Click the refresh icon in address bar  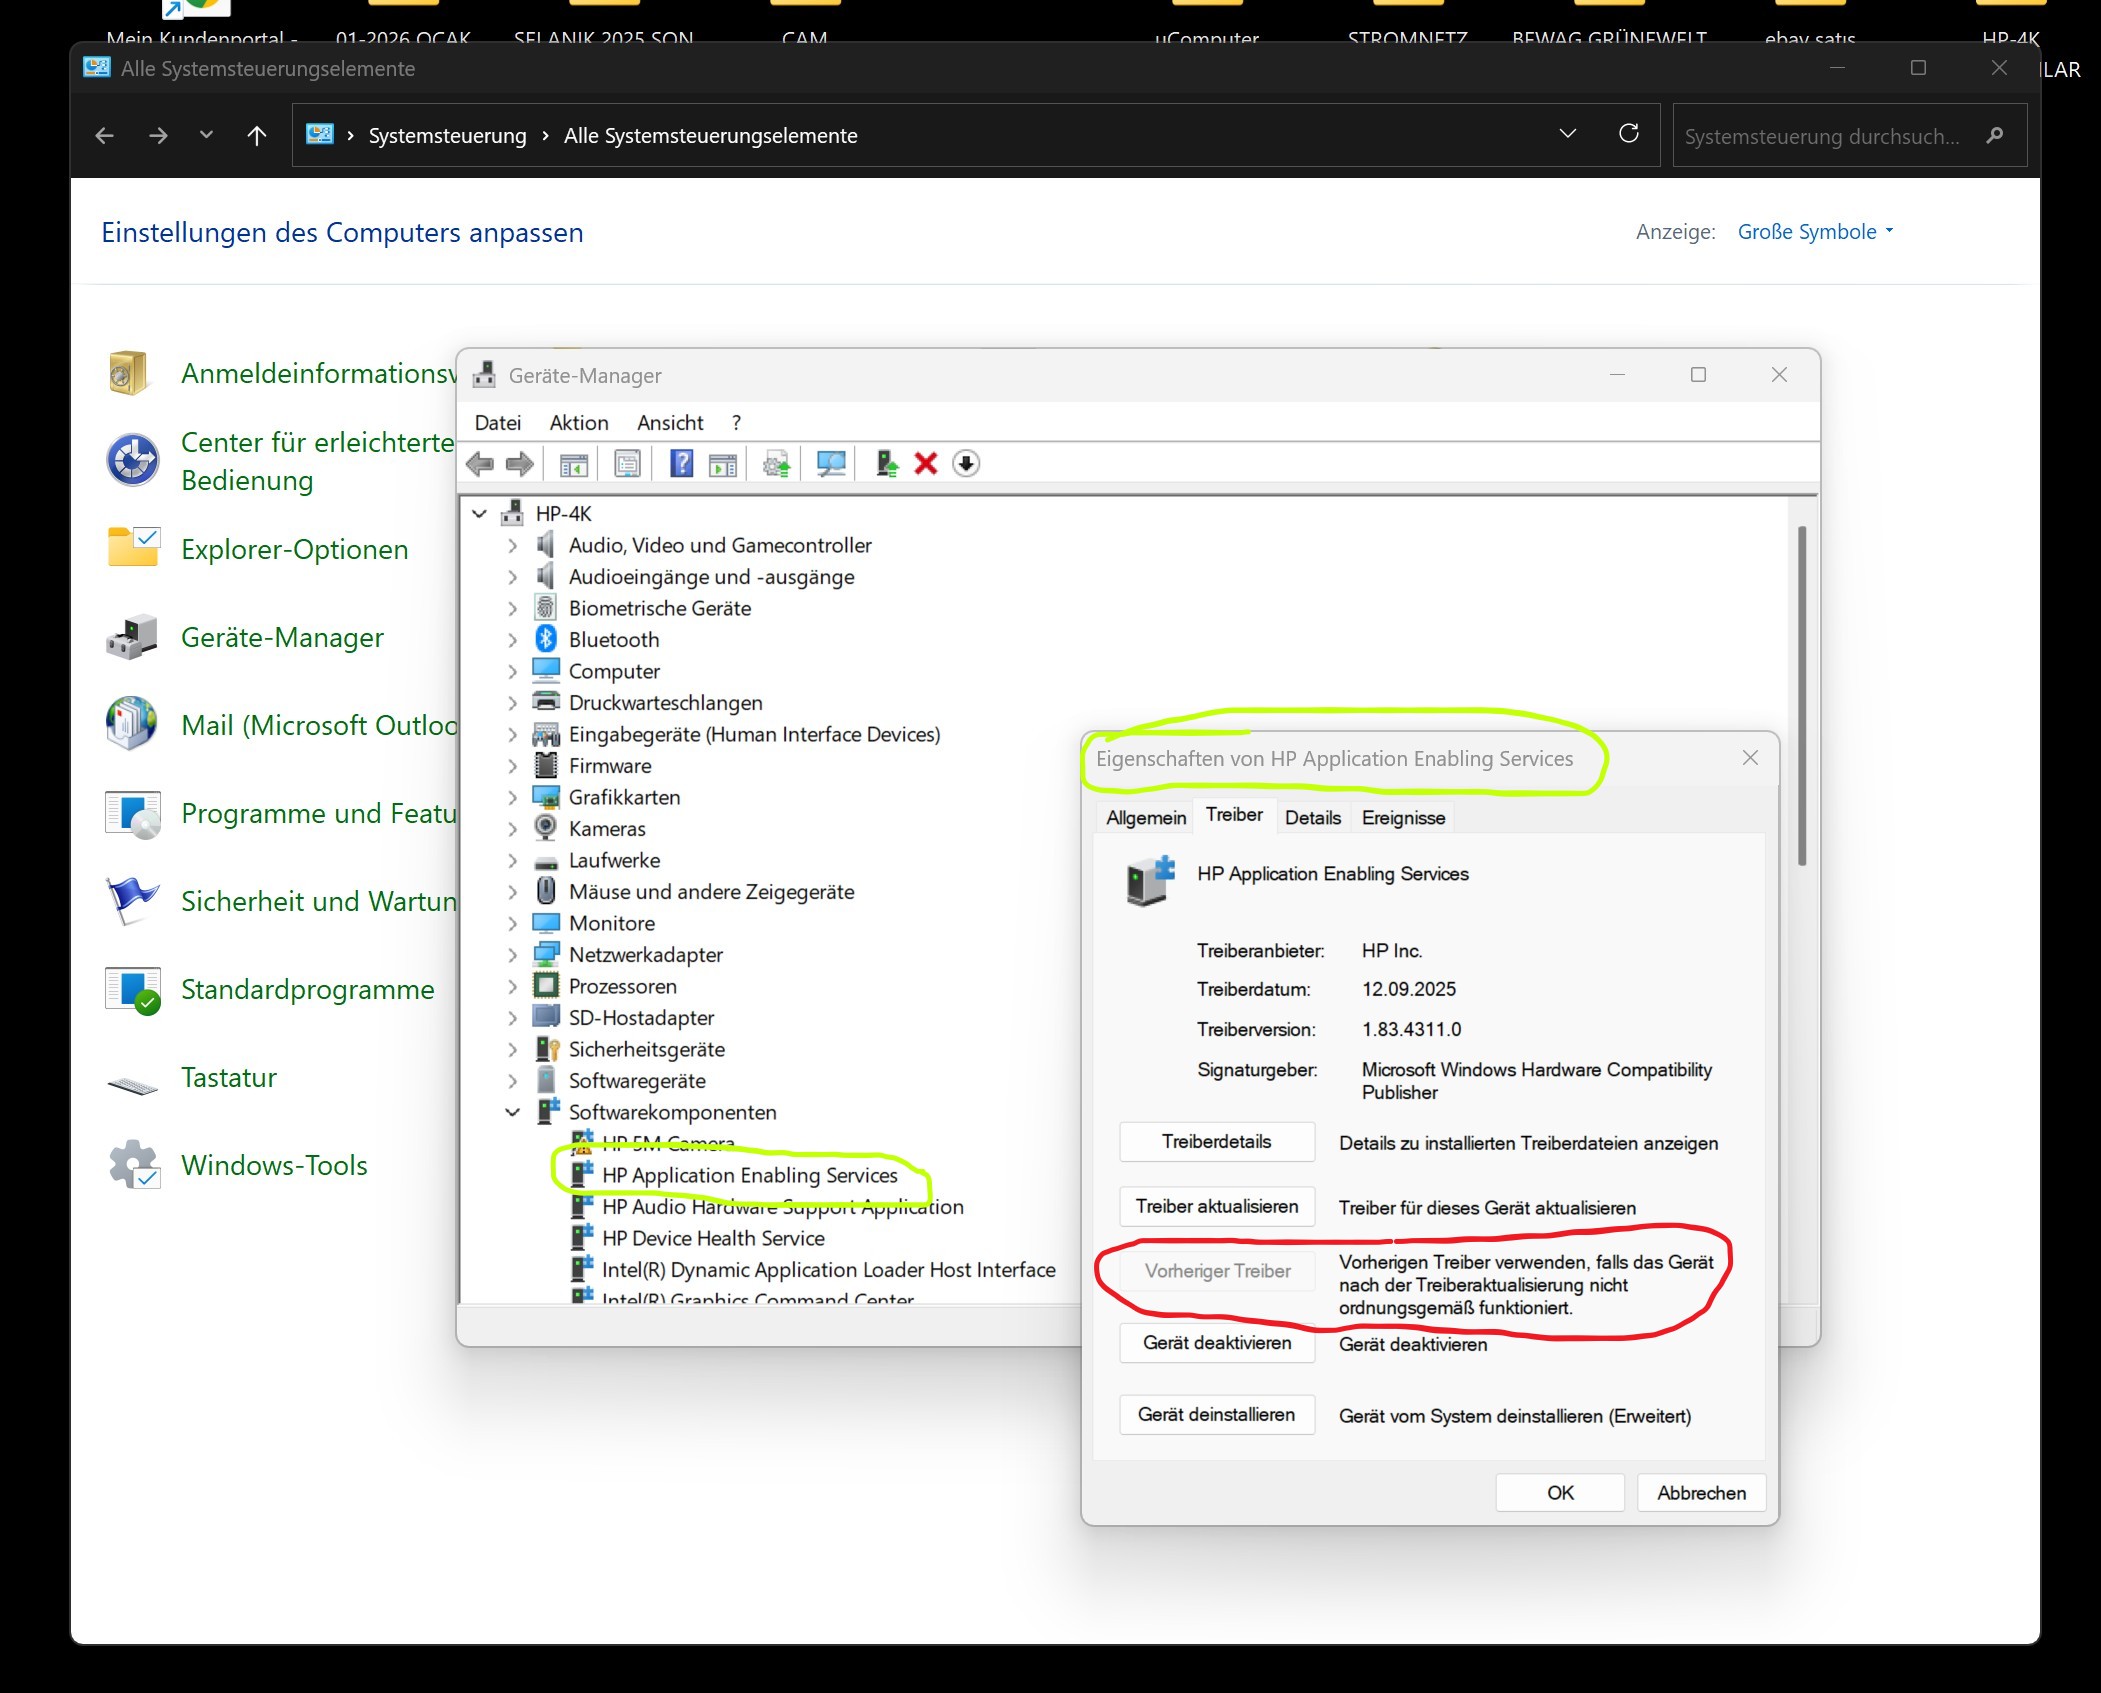pyautogui.click(x=1628, y=134)
